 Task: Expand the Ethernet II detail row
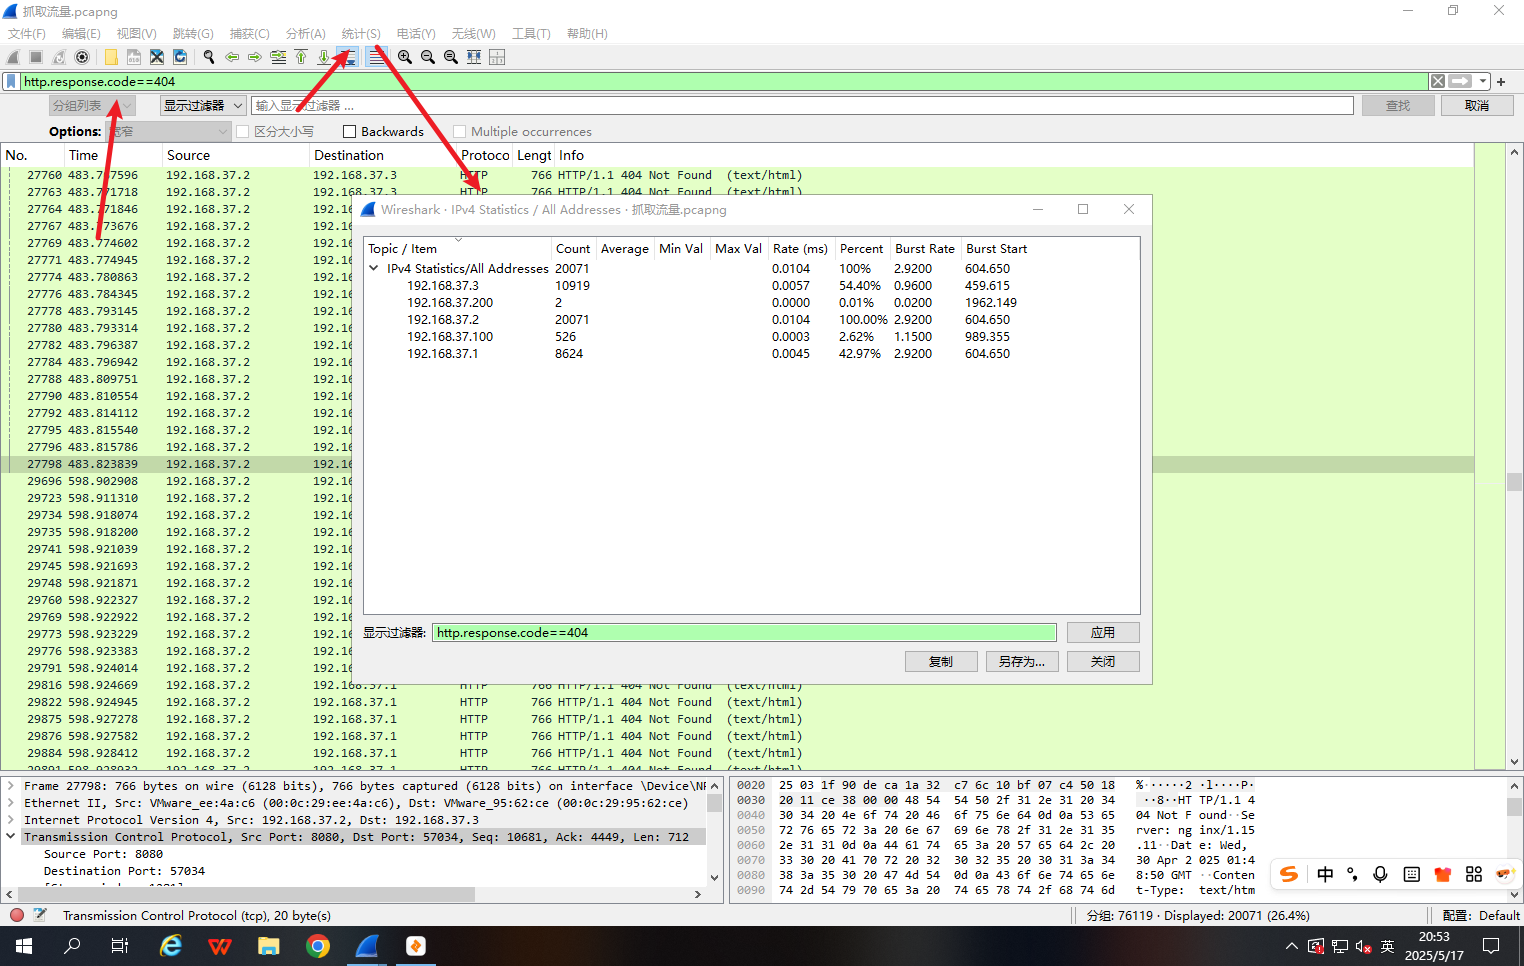click(x=11, y=803)
